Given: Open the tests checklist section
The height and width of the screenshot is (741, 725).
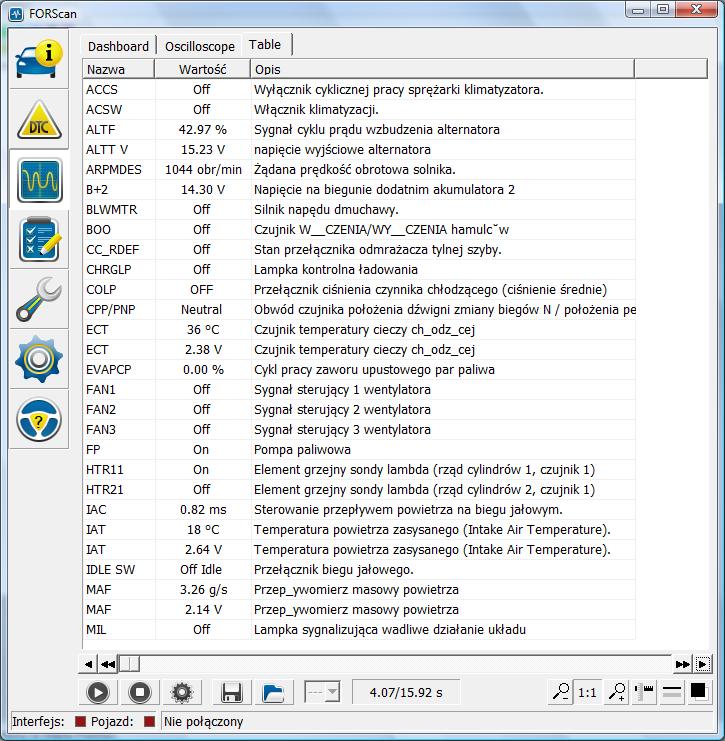Looking at the screenshot, I should (39, 240).
